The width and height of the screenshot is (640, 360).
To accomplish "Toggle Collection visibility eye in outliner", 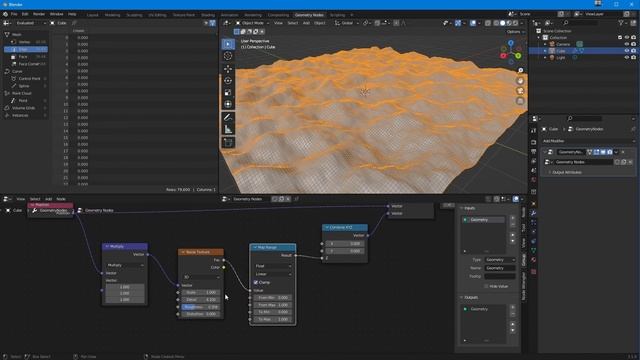I will click(x=627, y=38).
